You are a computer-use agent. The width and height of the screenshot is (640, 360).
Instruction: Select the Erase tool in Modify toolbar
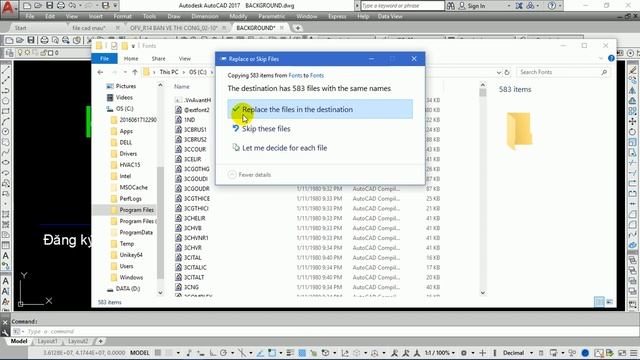(x=633, y=70)
